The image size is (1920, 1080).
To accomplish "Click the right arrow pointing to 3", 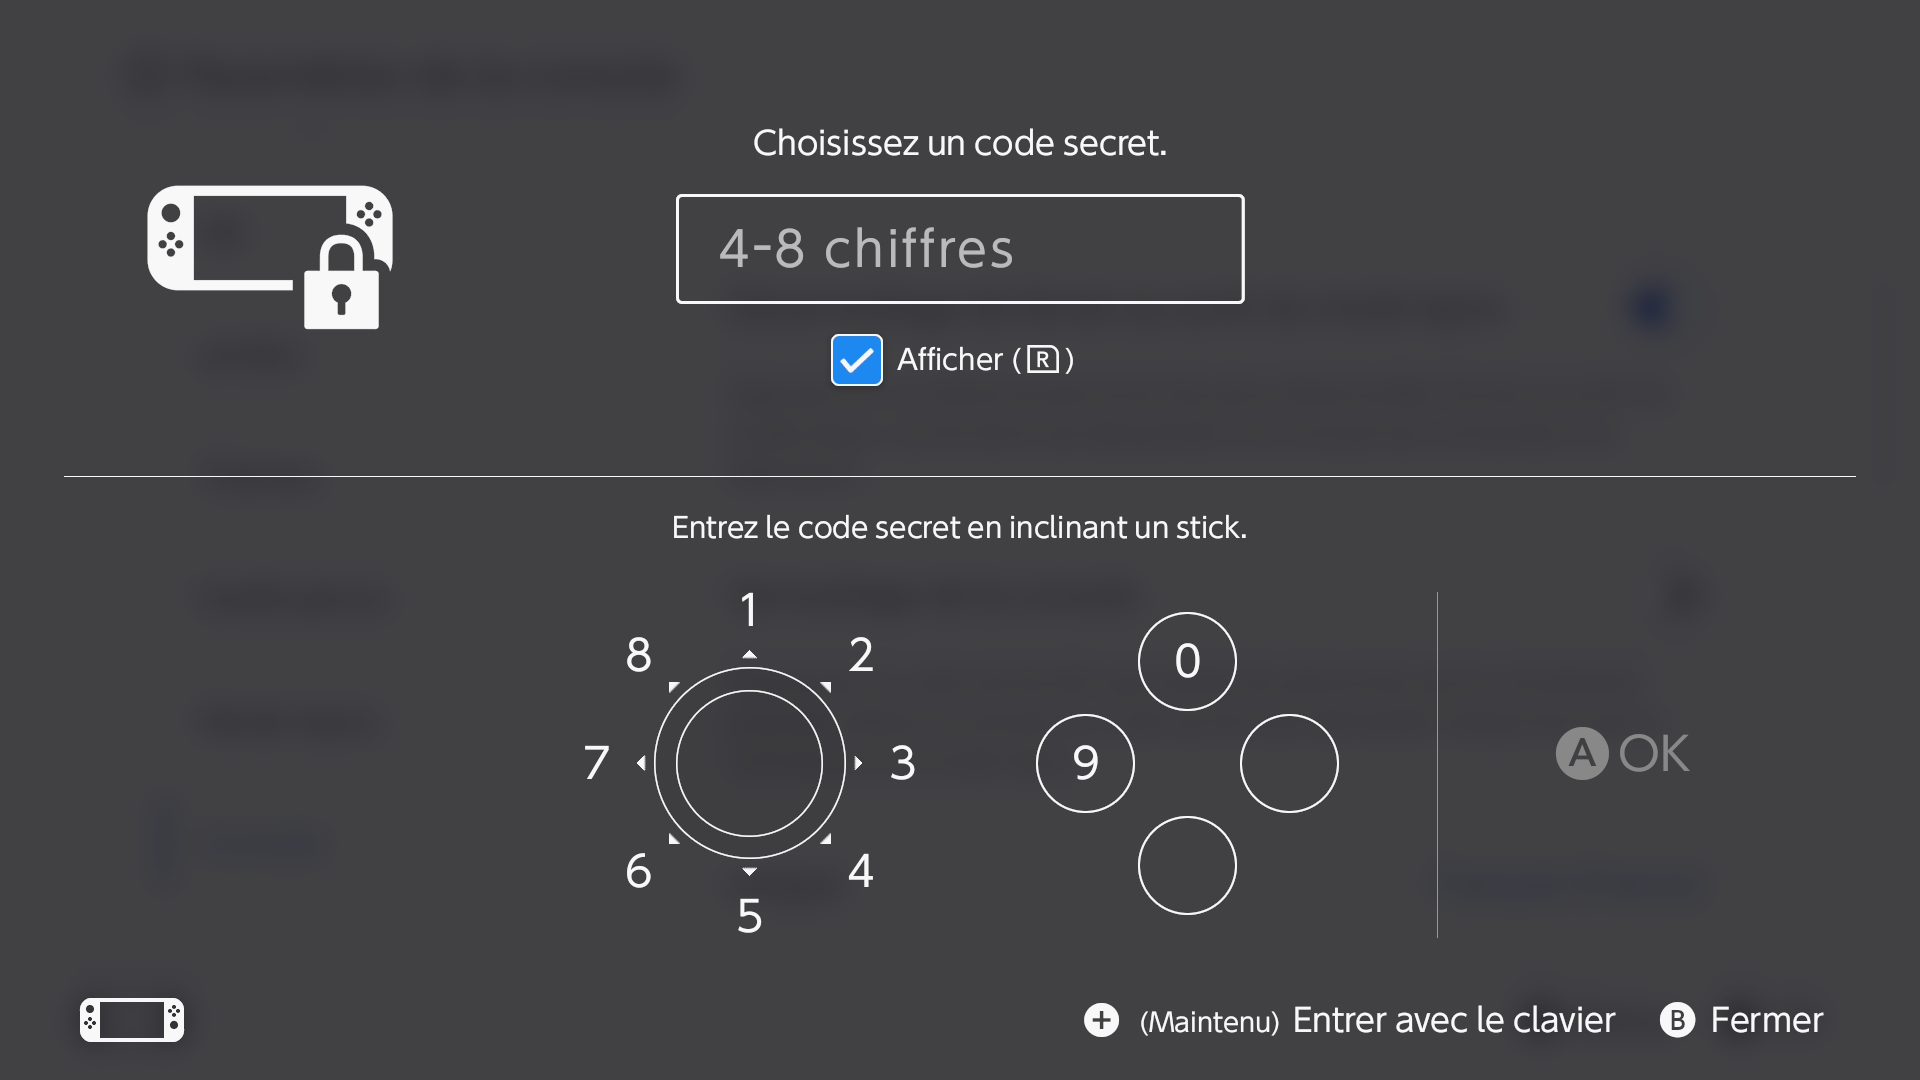I will [x=858, y=763].
